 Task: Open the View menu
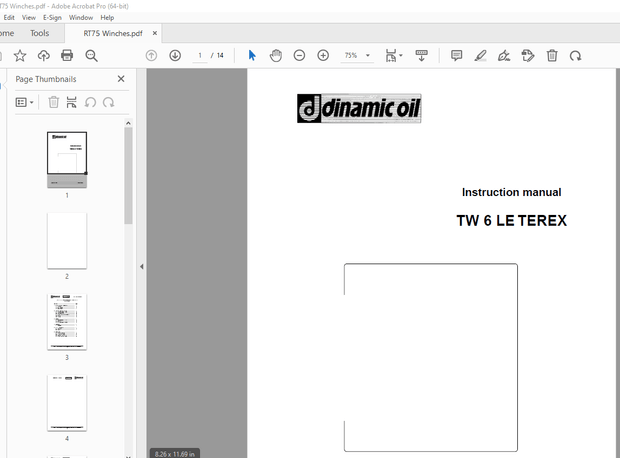pyautogui.click(x=29, y=17)
